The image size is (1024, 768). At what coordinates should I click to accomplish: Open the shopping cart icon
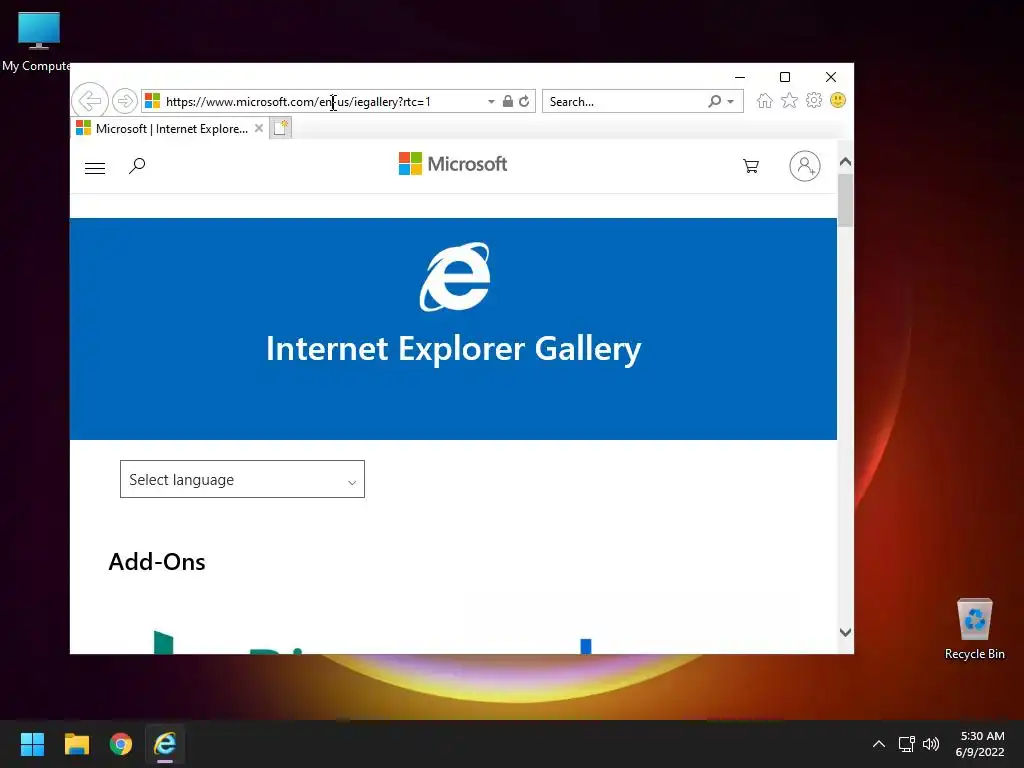pyautogui.click(x=751, y=166)
